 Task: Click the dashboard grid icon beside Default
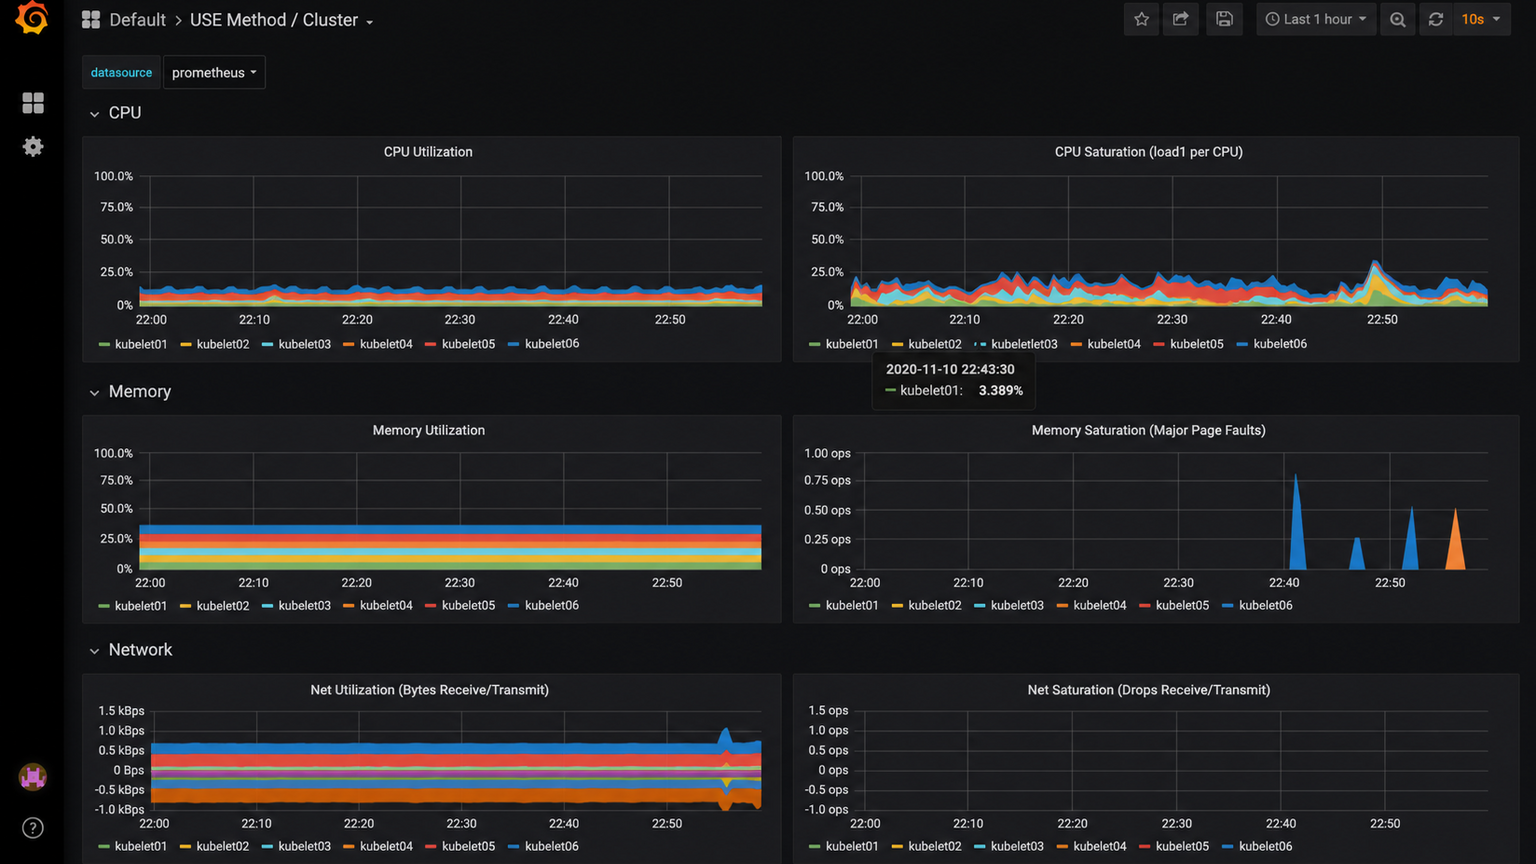pos(91,20)
